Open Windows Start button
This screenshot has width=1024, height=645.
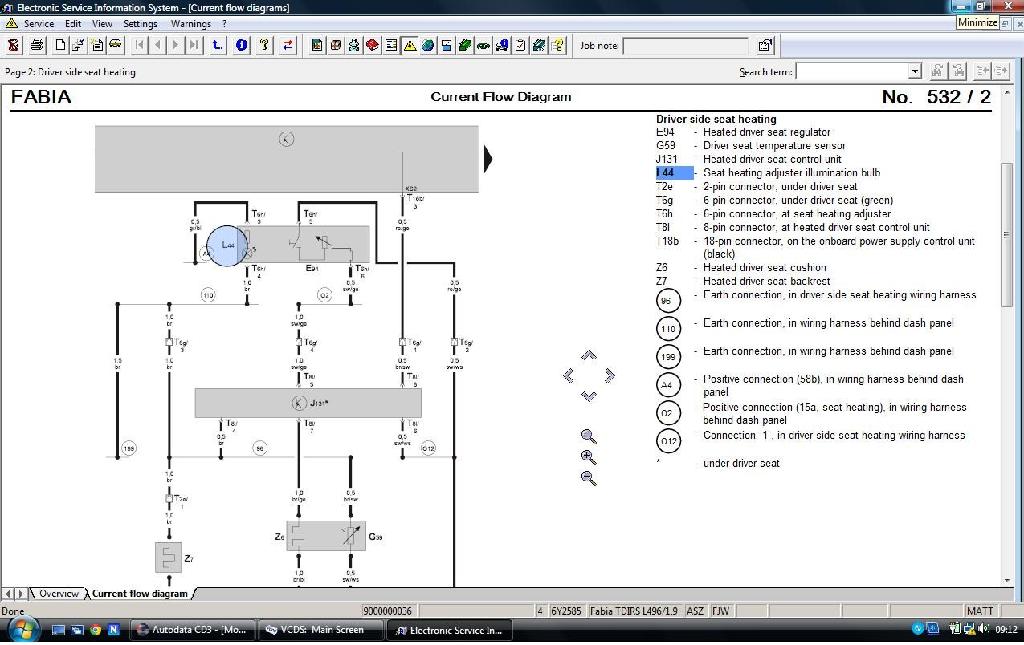coord(22,630)
